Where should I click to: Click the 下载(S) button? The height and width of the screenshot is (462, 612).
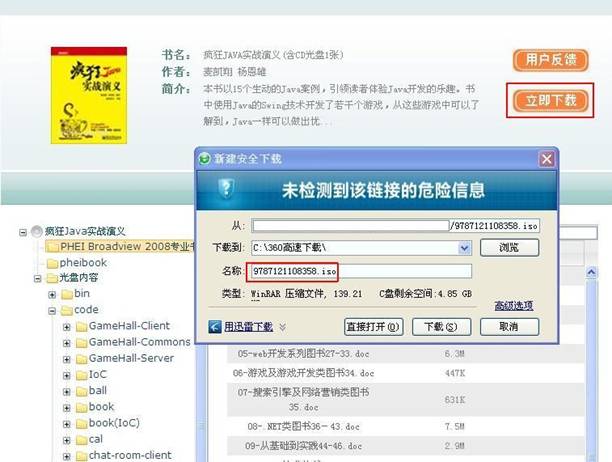441,327
